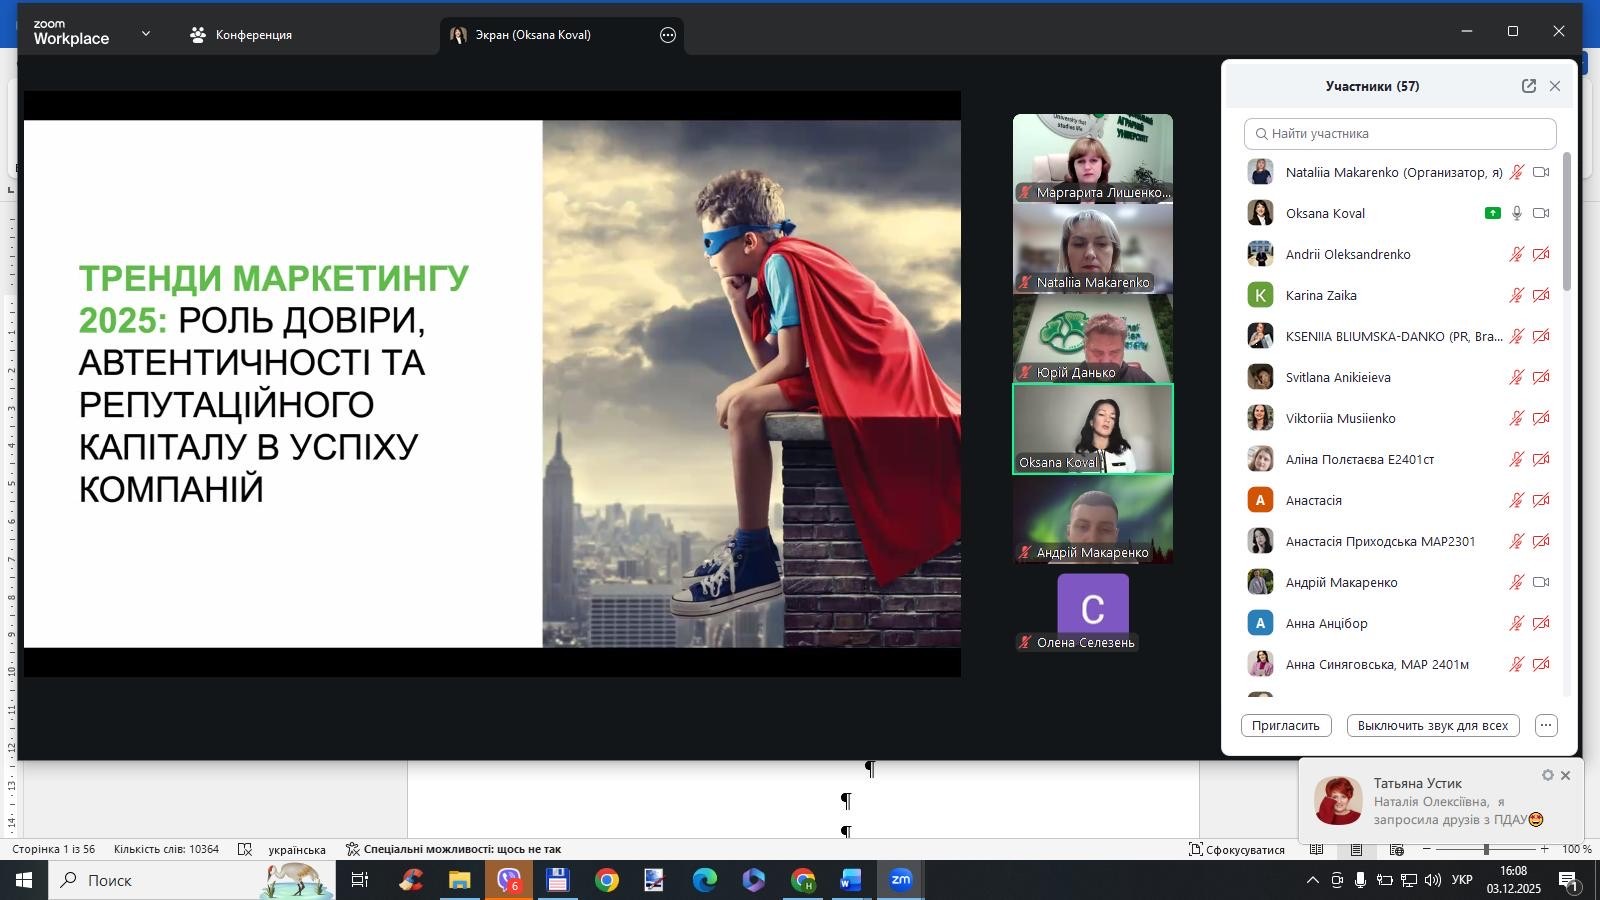The width and height of the screenshot is (1600, 900).
Task: Close the Участники panel
Action: (x=1555, y=86)
